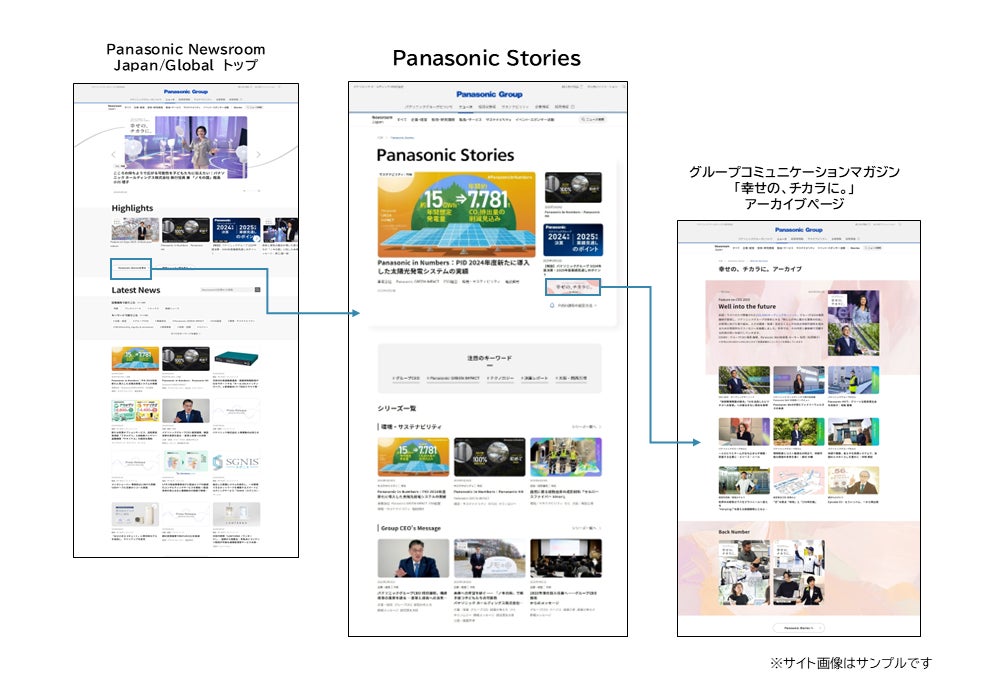Open blue 2024/2025 side thumbnail on Stories page
Viewport: 1000px width, 693px height.
(573, 240)
